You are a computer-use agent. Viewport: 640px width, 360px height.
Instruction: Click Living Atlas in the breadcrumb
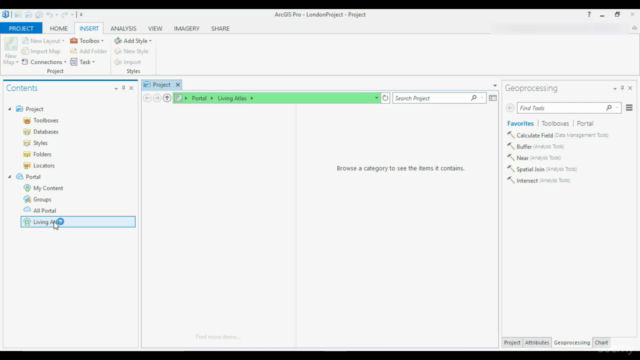[x=232, y=98]
